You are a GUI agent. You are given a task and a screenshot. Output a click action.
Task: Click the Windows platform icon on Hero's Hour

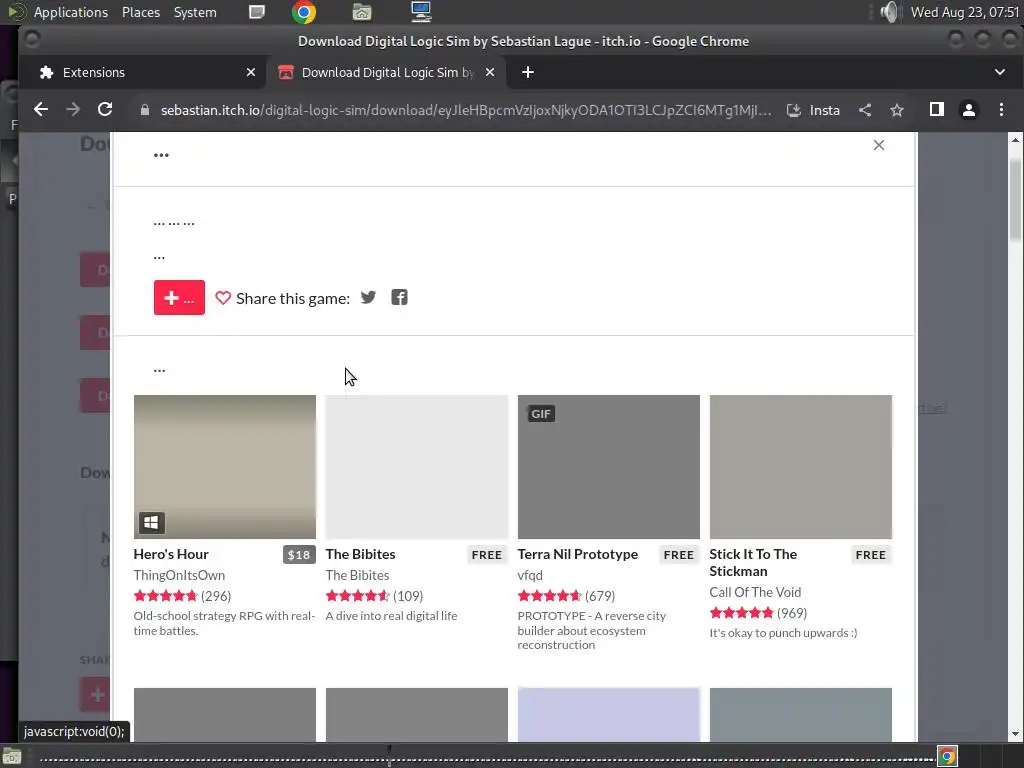click(x=152, y=522)
